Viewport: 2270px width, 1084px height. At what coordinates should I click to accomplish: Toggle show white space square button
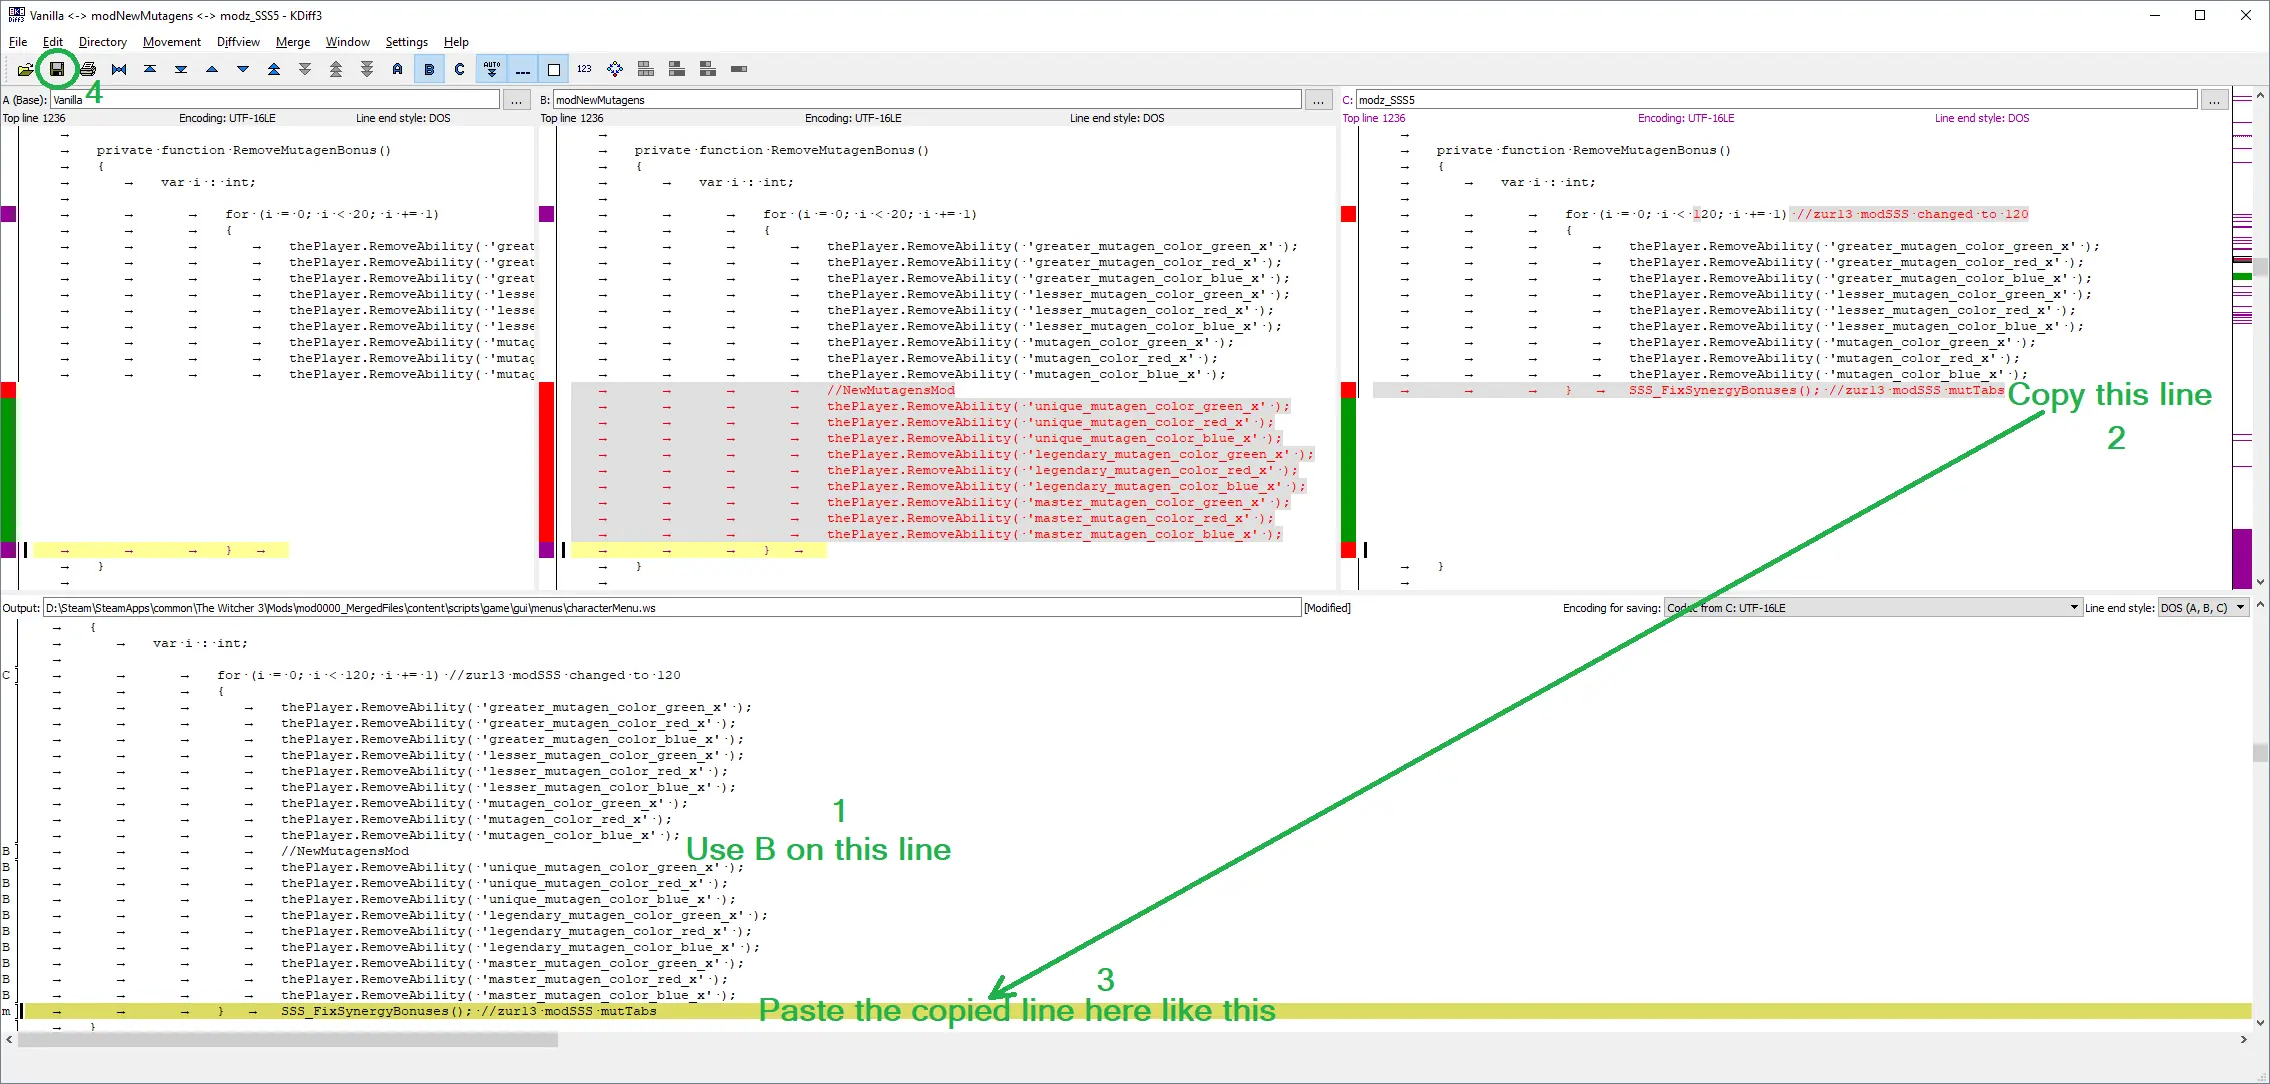click(x=553, y=69)
